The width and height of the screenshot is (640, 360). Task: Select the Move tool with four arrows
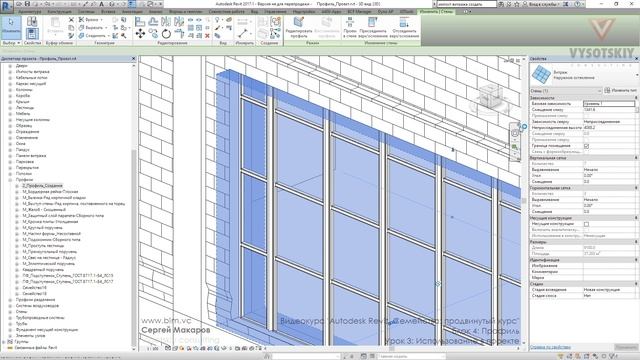[140, 33]
